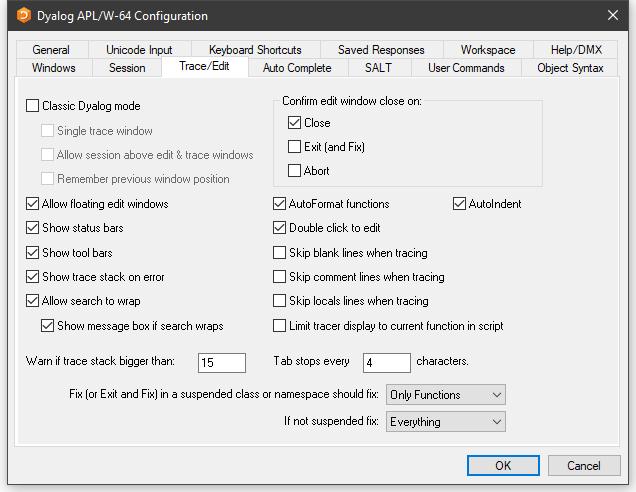
Task: Go to the Workspace tab
Action: coord(487,50)
